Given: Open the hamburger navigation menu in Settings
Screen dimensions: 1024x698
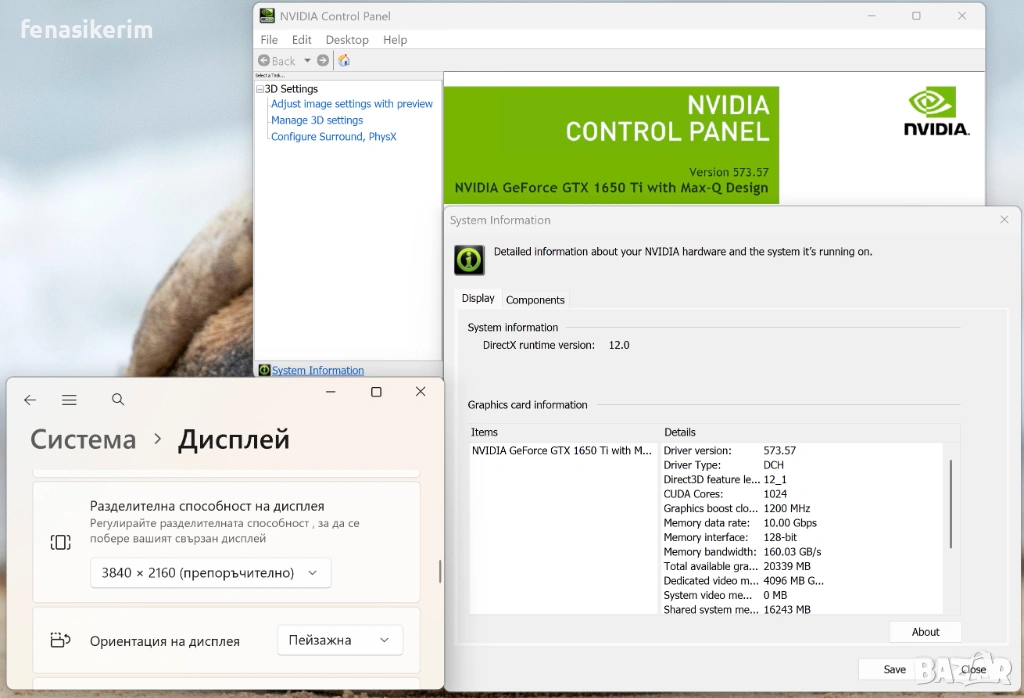Looking at the screenshot, I should 69,400.
